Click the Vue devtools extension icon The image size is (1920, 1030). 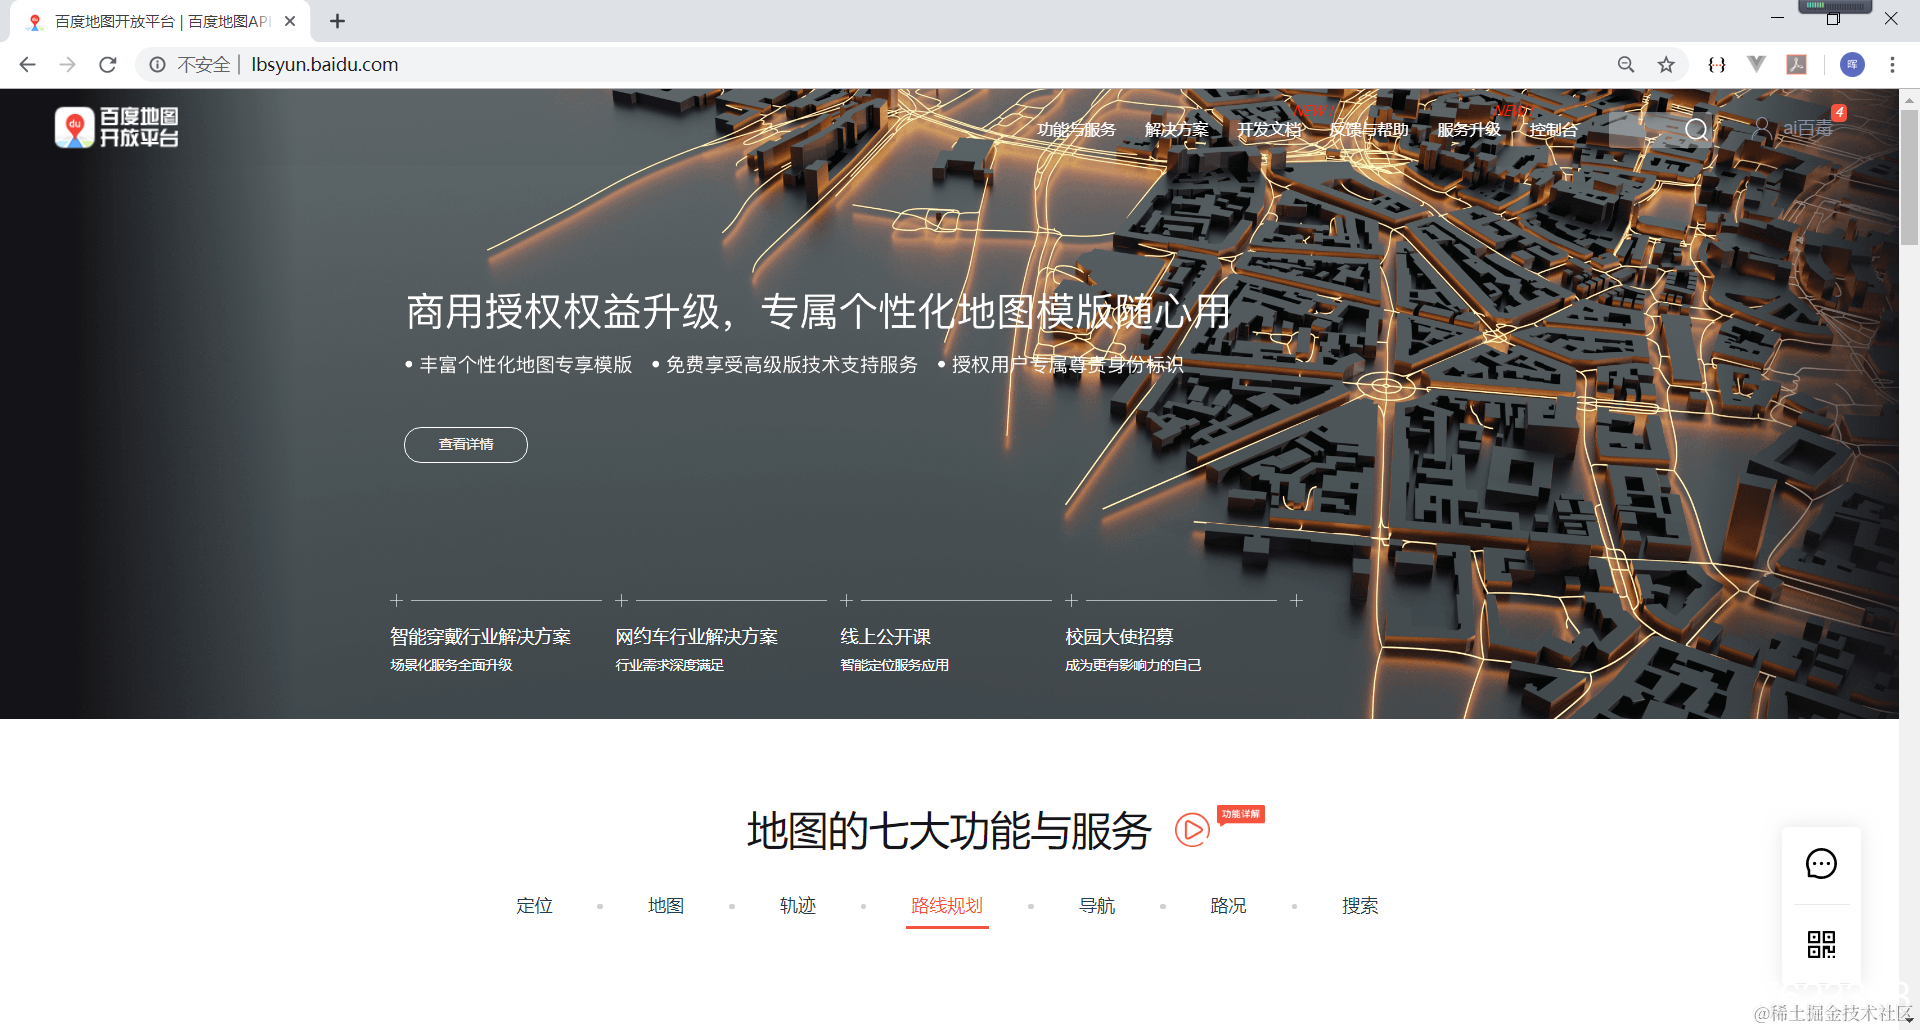[x=1757, y=64]
